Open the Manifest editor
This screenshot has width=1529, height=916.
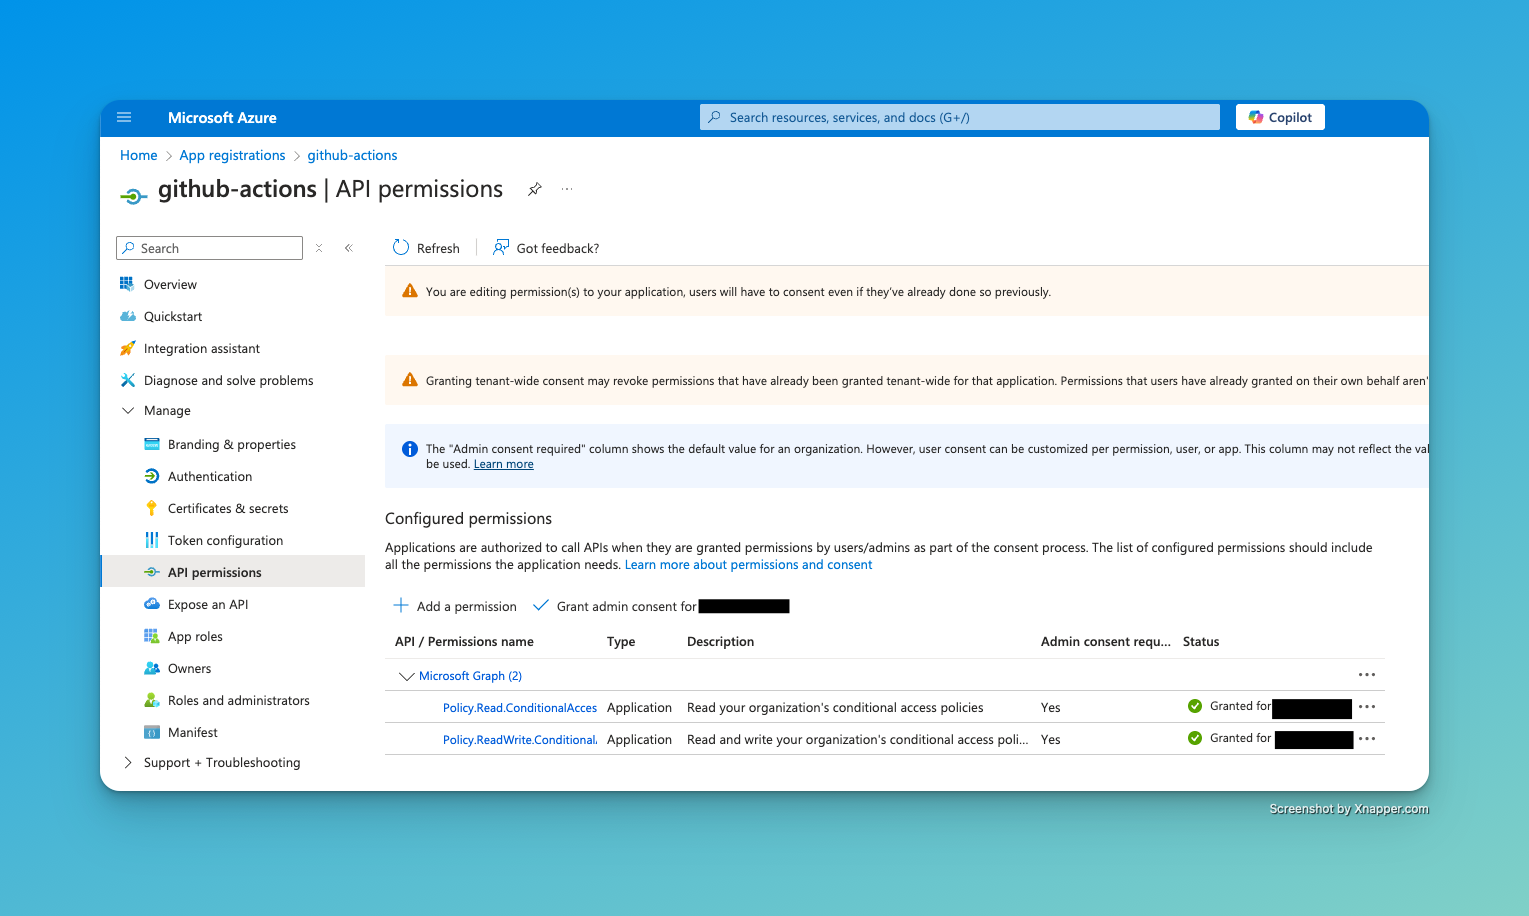pyautogui.click(x=192, y=732)
